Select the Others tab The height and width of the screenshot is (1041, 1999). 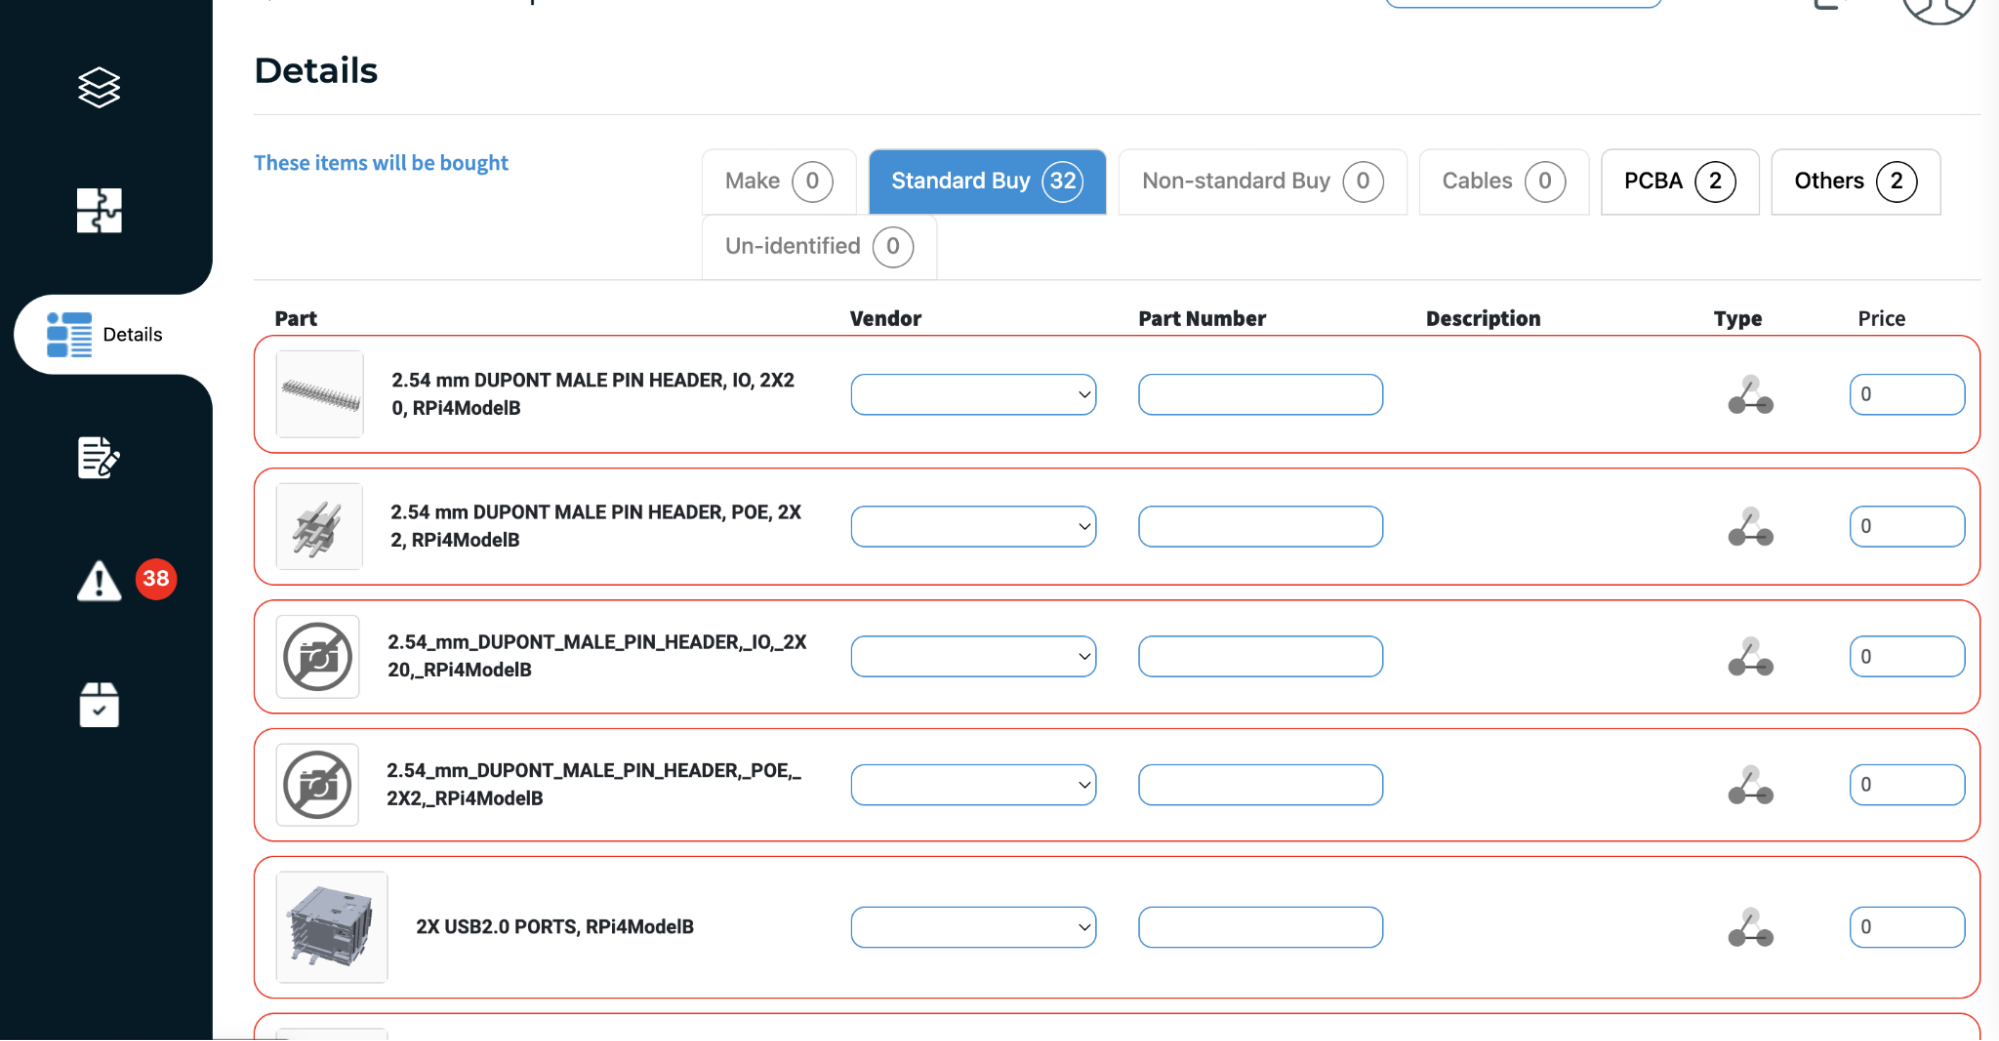1855,181
